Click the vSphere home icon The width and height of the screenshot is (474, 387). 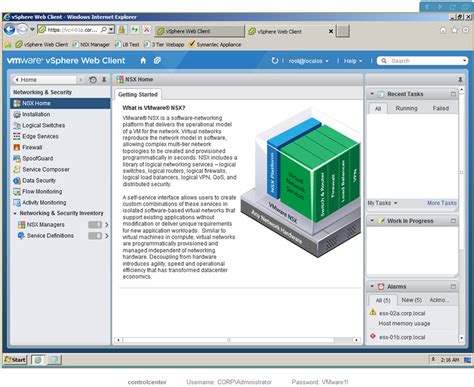coord(143,61)
